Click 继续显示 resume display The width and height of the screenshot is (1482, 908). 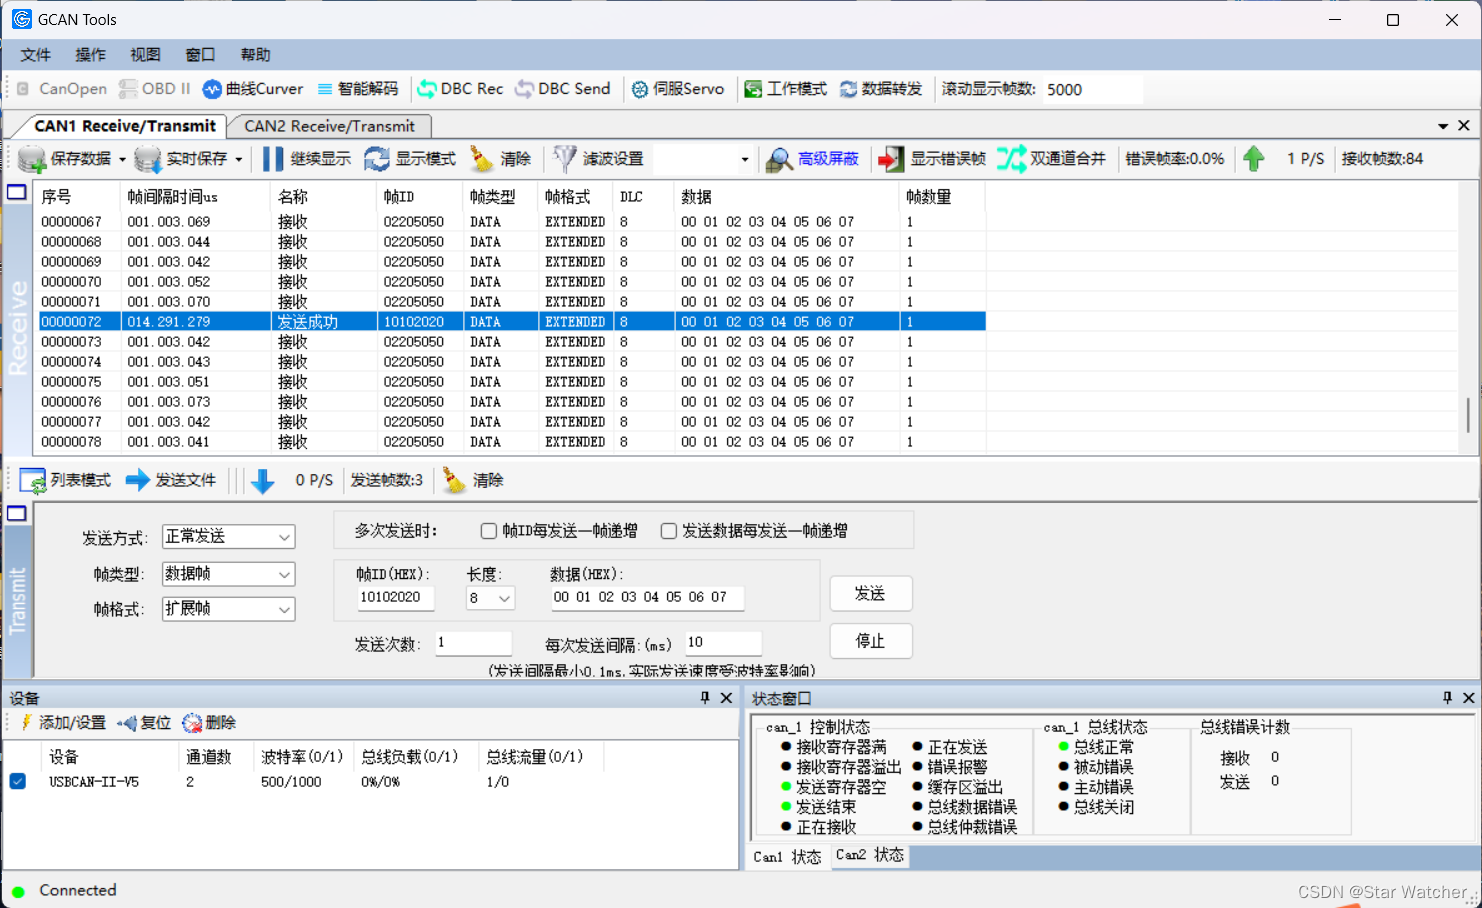(306, 159)
